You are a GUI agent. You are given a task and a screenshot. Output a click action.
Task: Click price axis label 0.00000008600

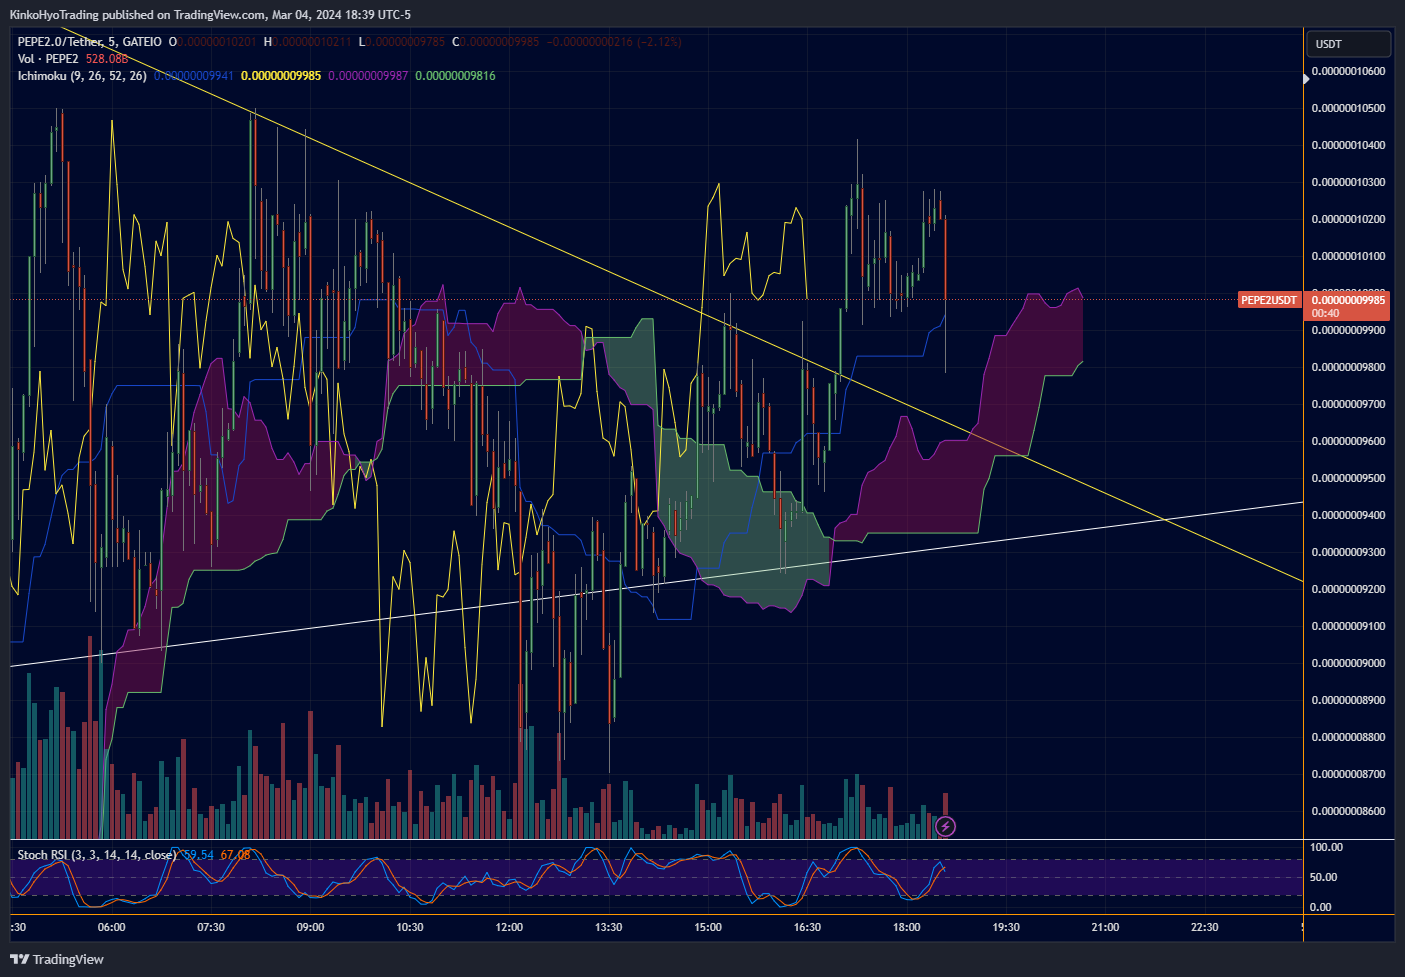pyautogui.click(x=1349, y=811)
